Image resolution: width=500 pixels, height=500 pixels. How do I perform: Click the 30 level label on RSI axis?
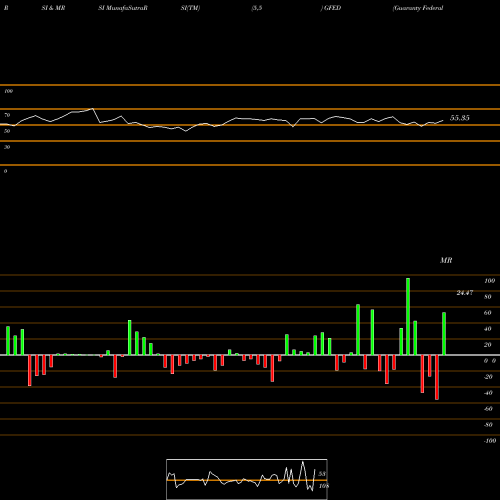(x=7, y=147)
